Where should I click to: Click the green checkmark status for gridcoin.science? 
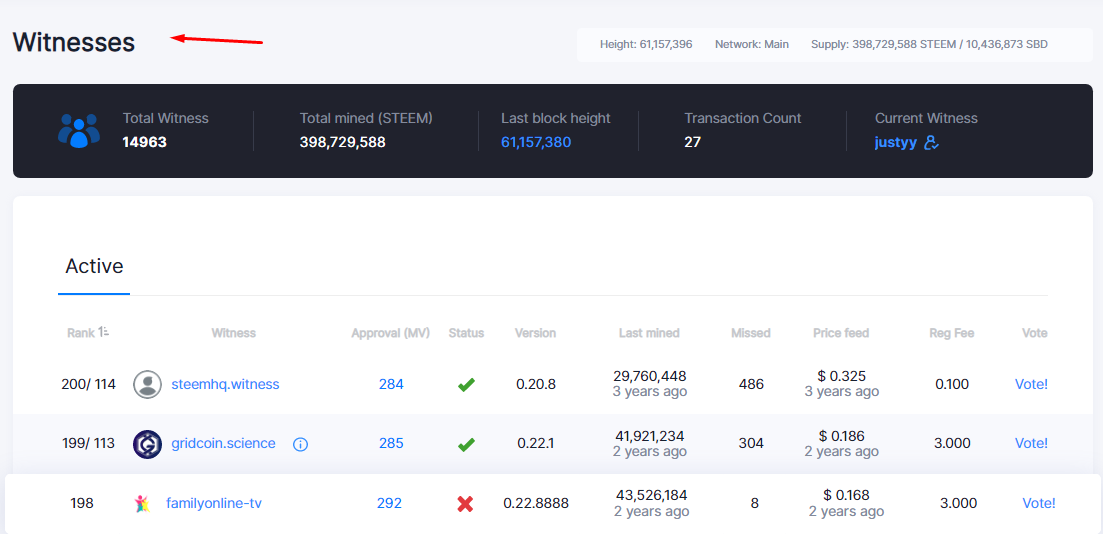click(466, 445)
